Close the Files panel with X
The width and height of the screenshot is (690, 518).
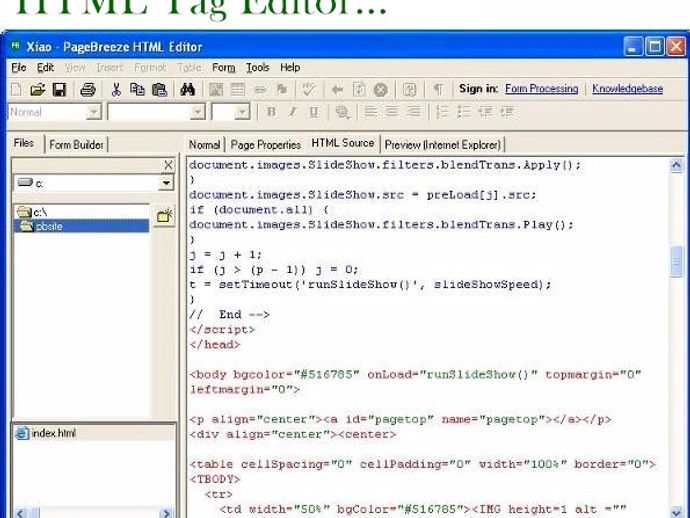click(x=168, y=165)
